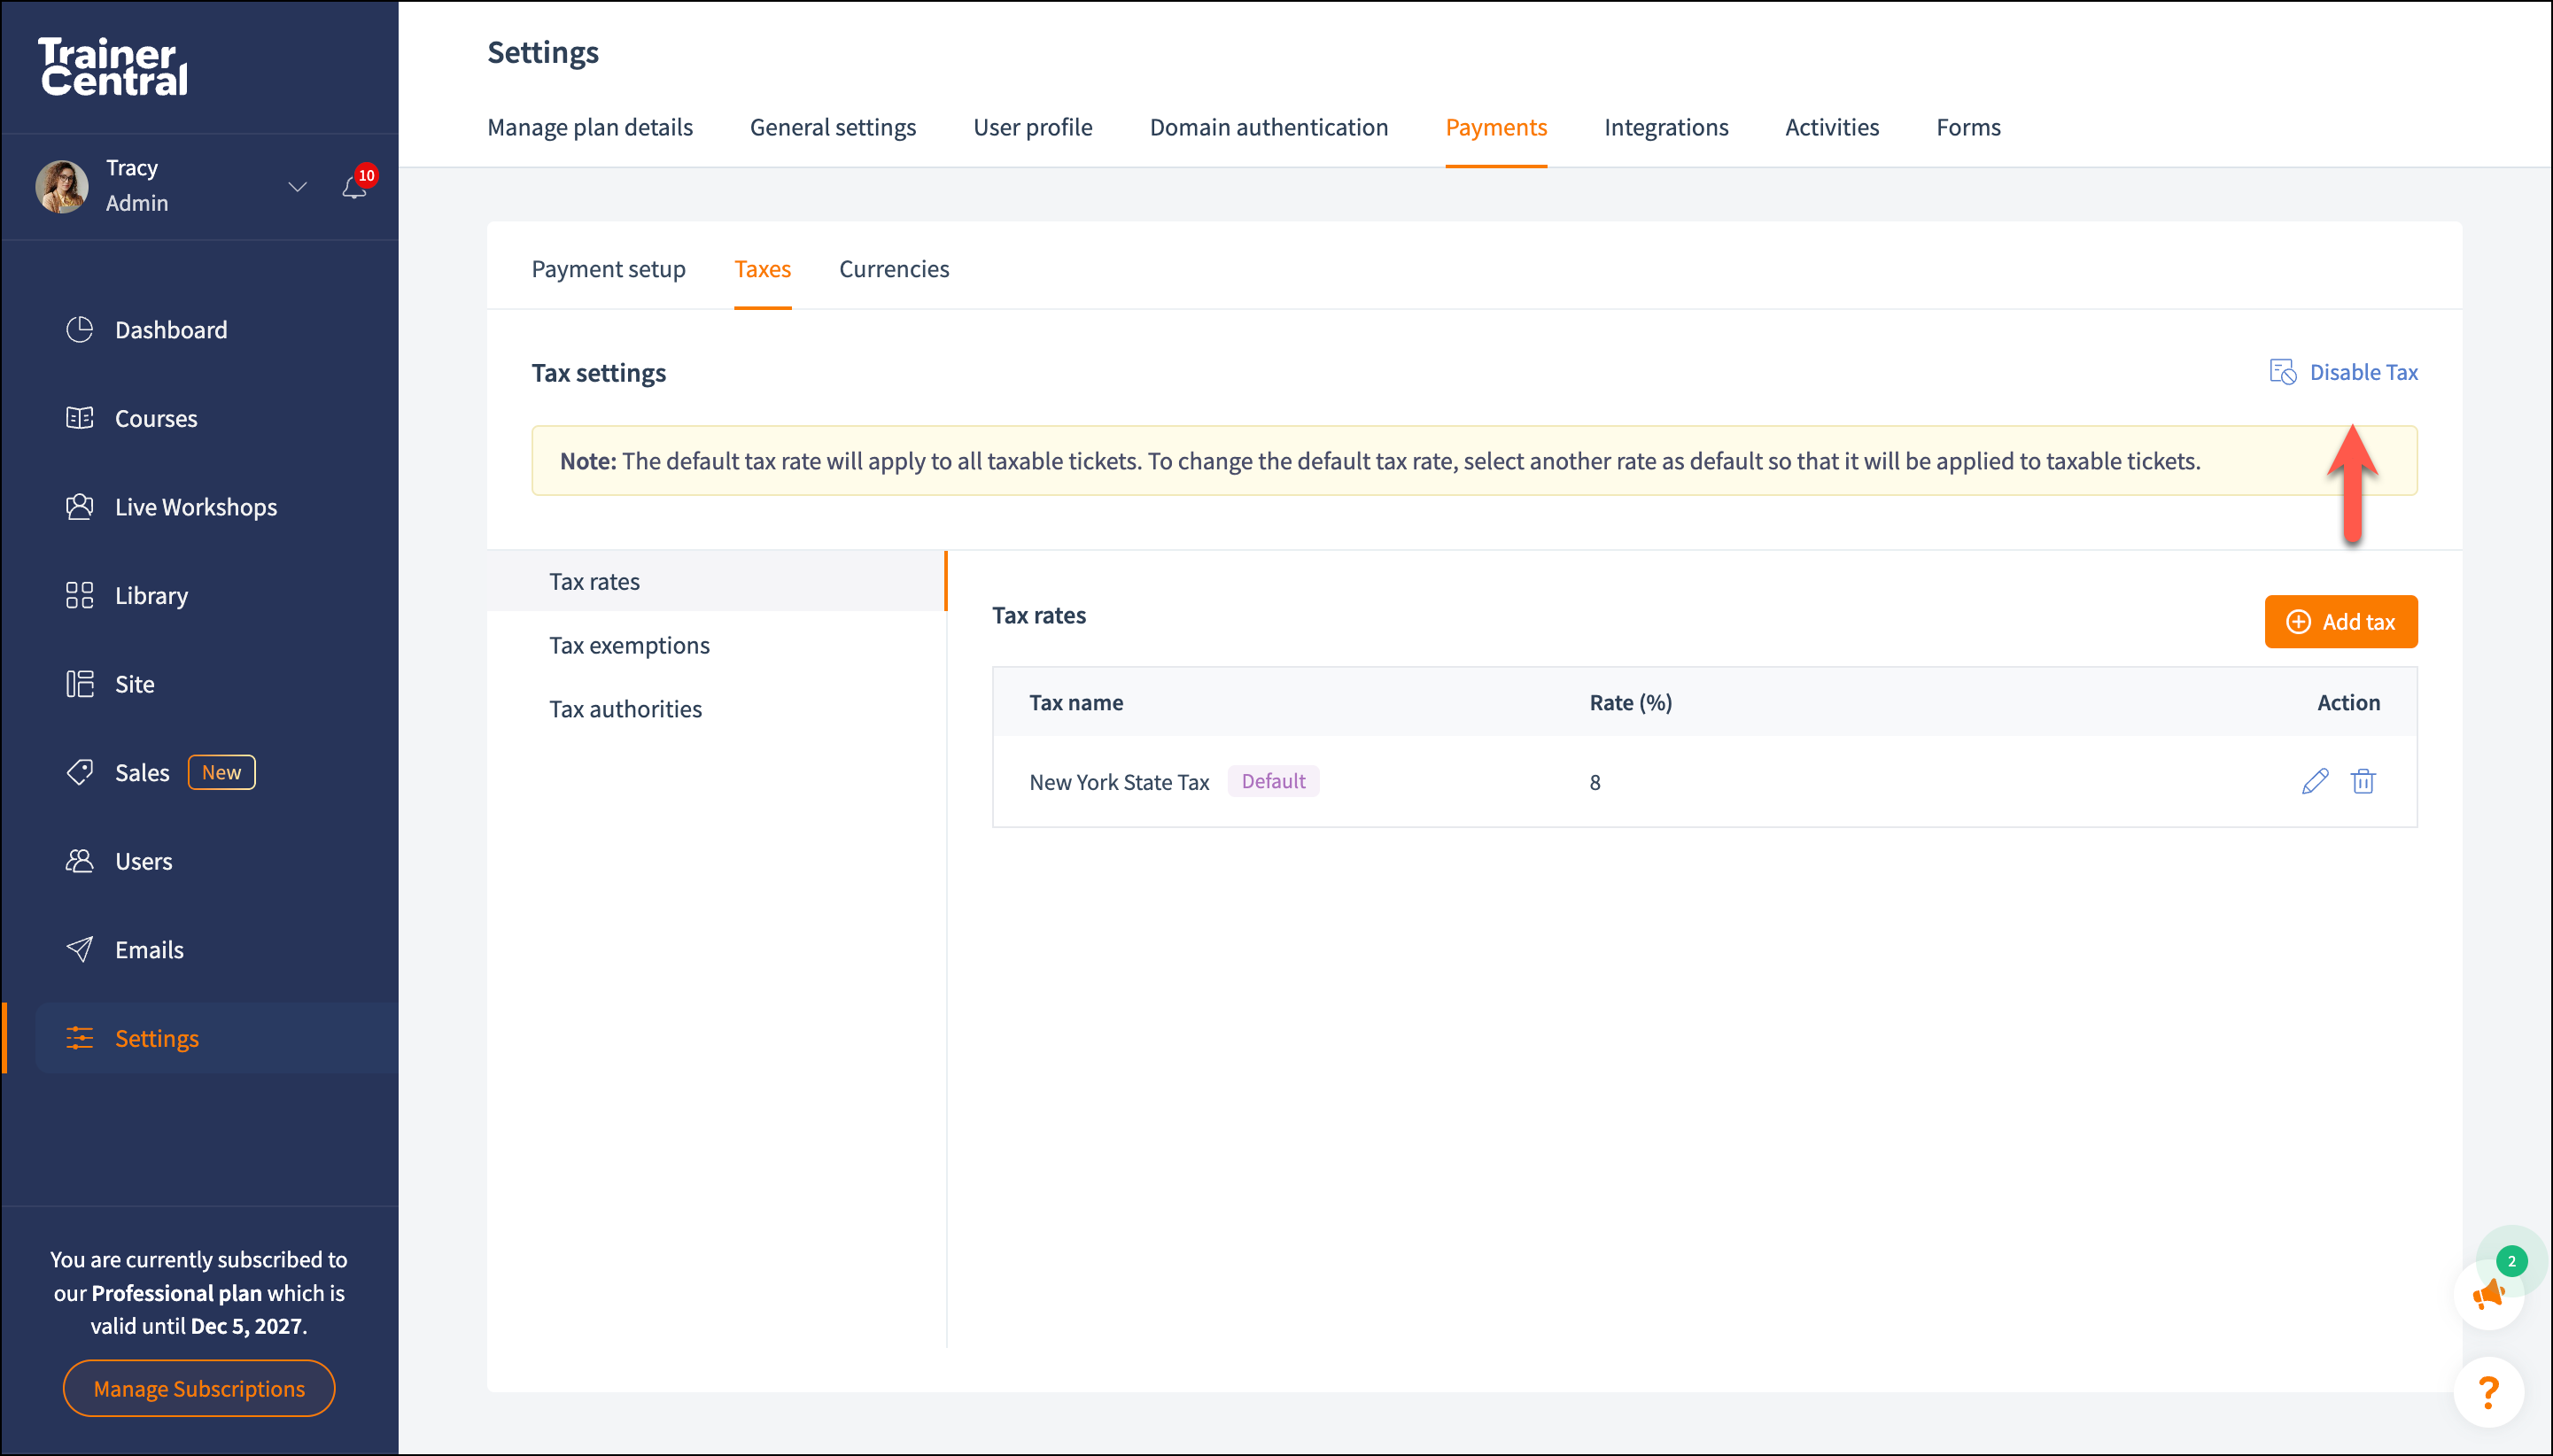Edit New York State Tax pencil icon
2553x1456 pixels.
pos(2314,781)
